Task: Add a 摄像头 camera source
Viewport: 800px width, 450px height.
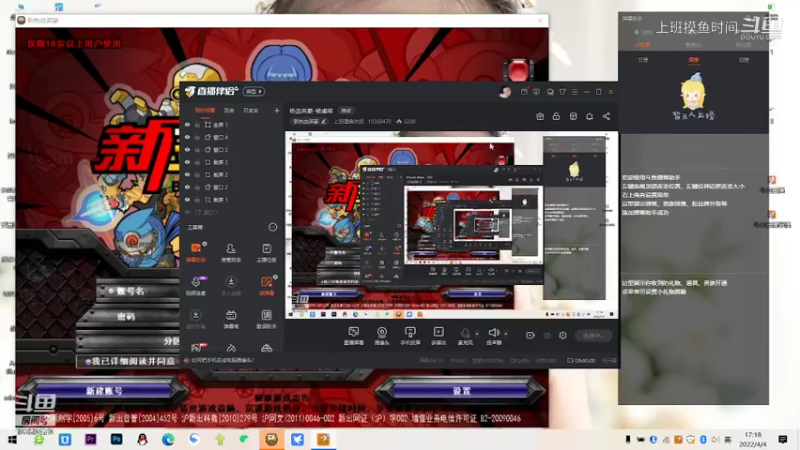Action: click(382, 336)
